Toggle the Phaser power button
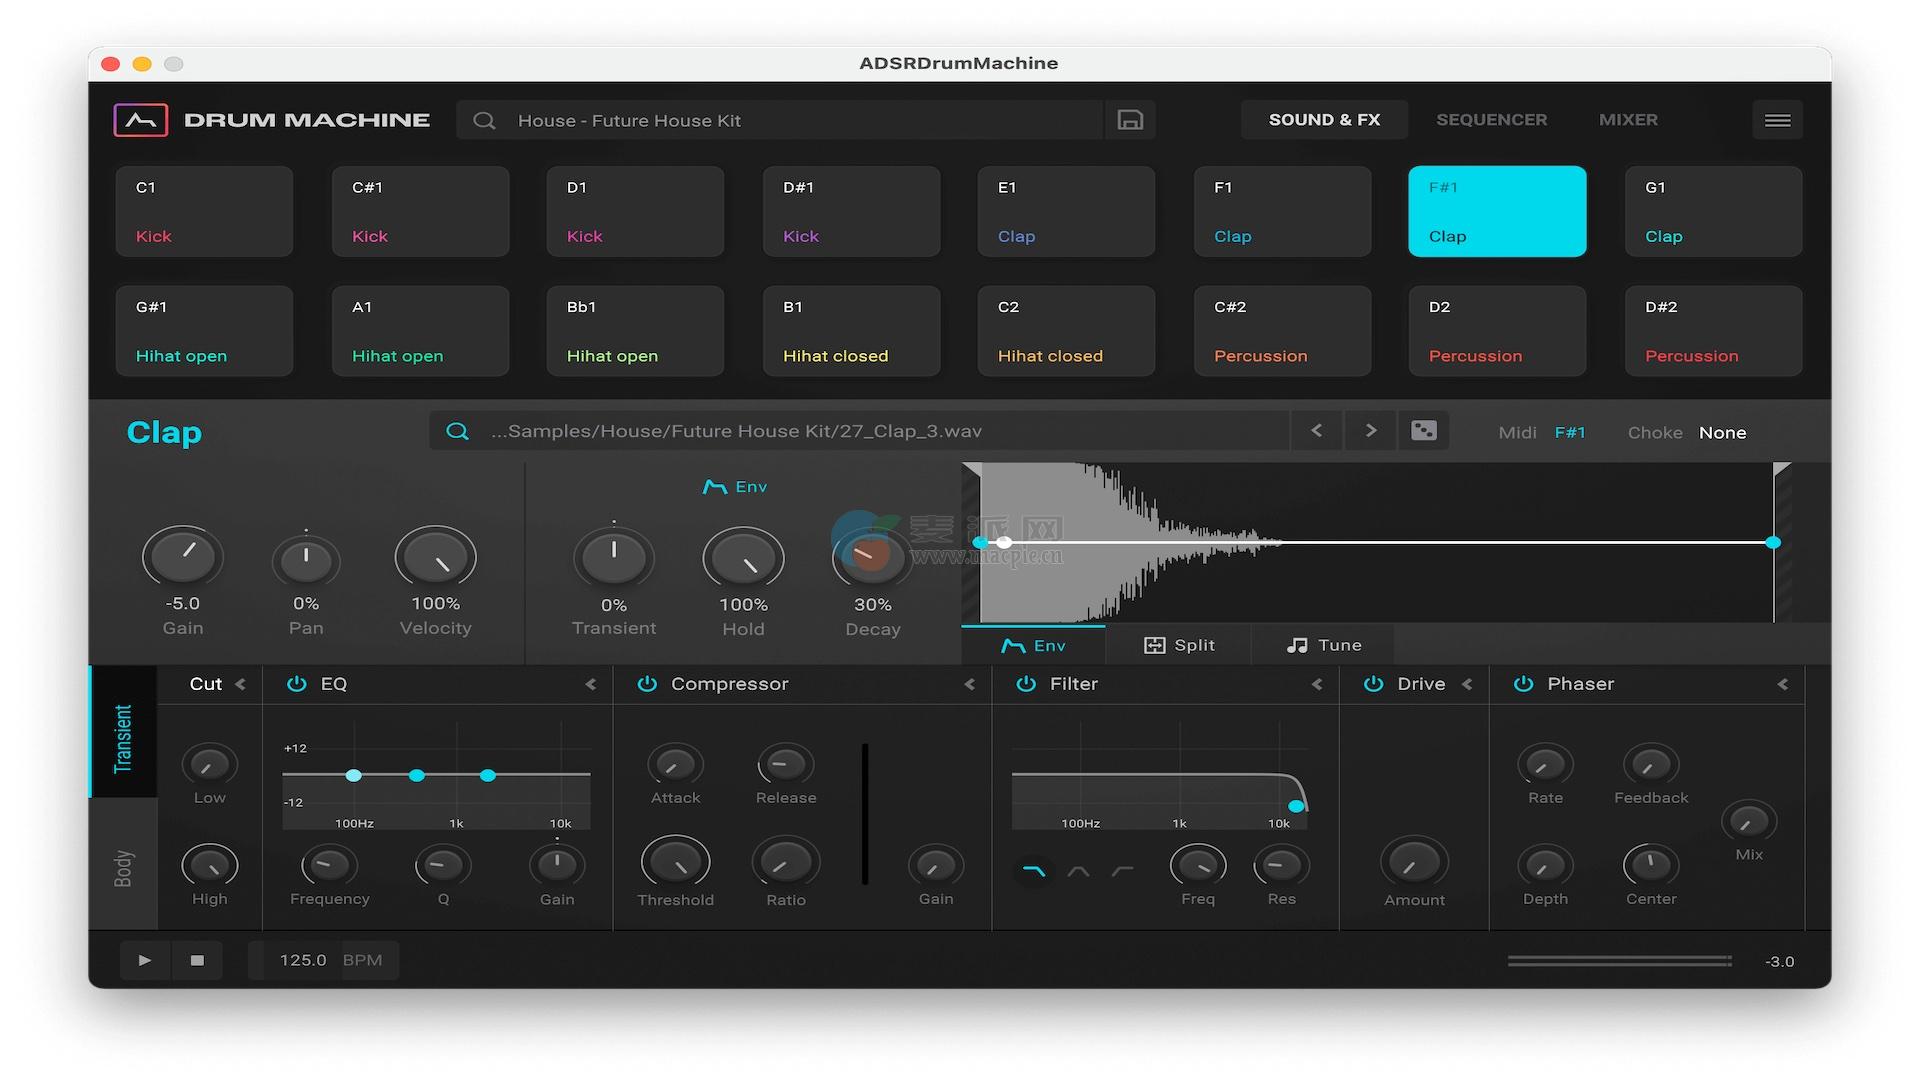The width and height of the screenshot is (1920, 1080). pos(1523,684)
